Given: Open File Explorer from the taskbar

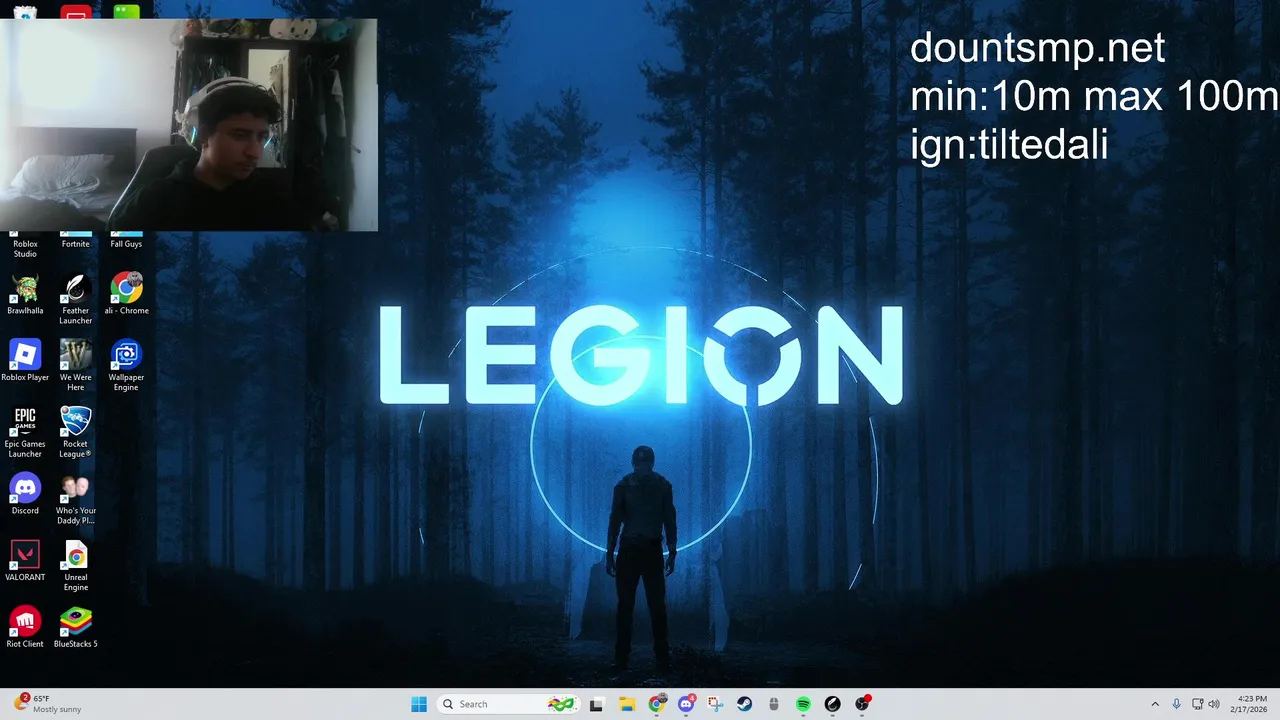Looking at the screenshot, I should [627, 704].
